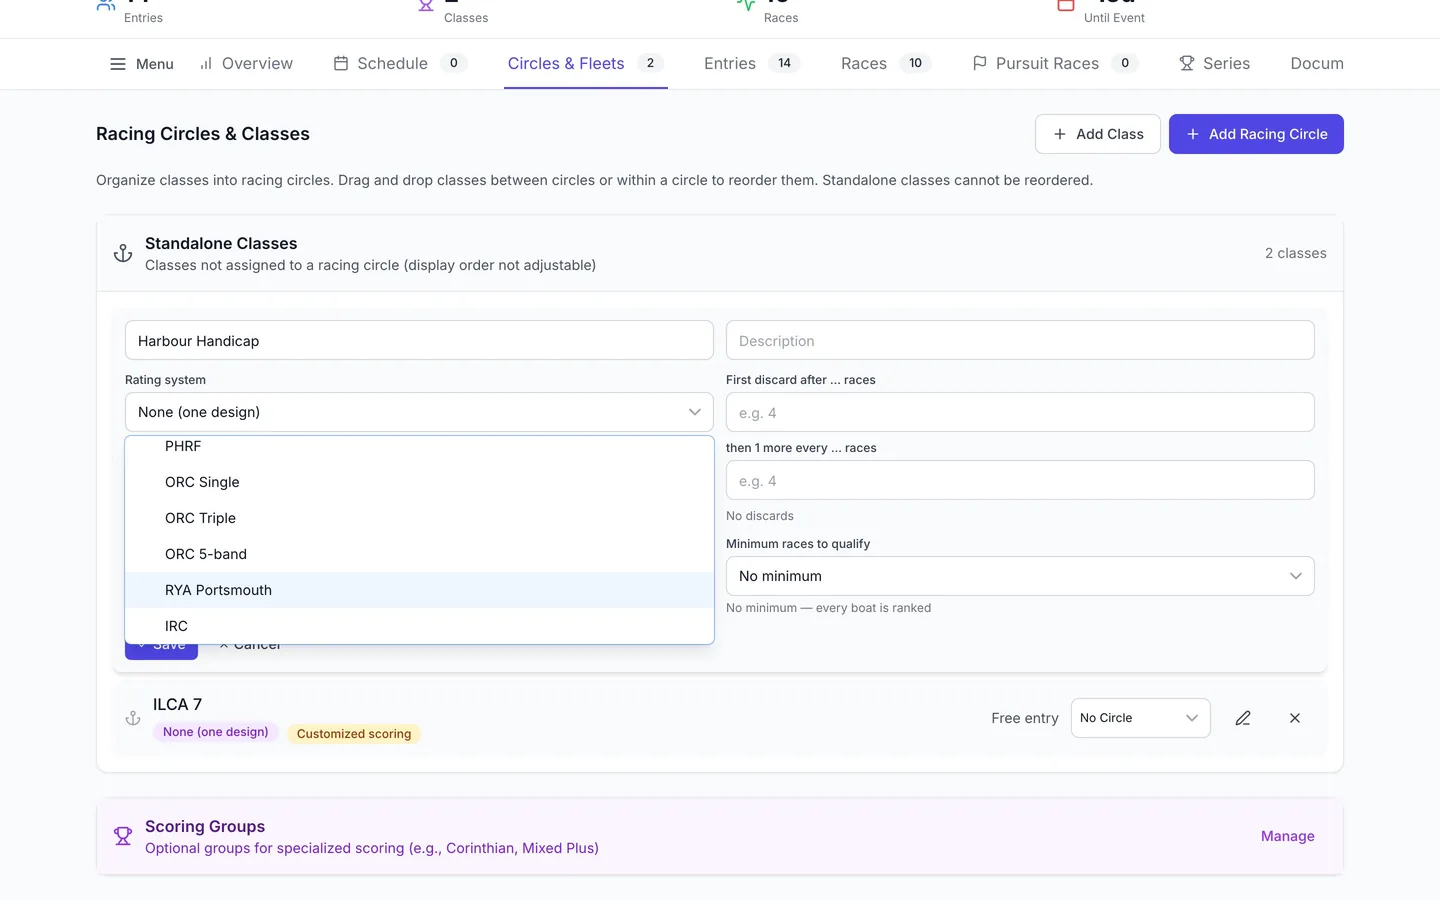Select ORC 5-band rating option
Viewport: 1440px width, 900px height.
click(x=419, y=554)
